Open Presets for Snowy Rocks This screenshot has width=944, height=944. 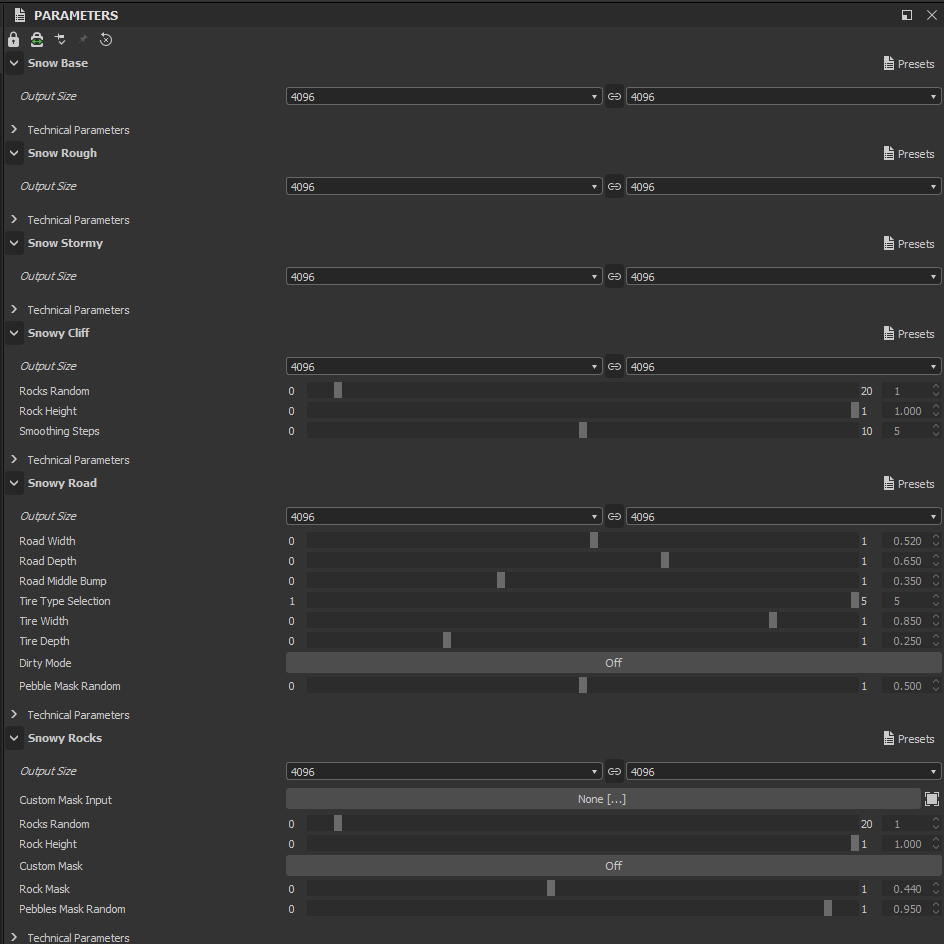909,739
